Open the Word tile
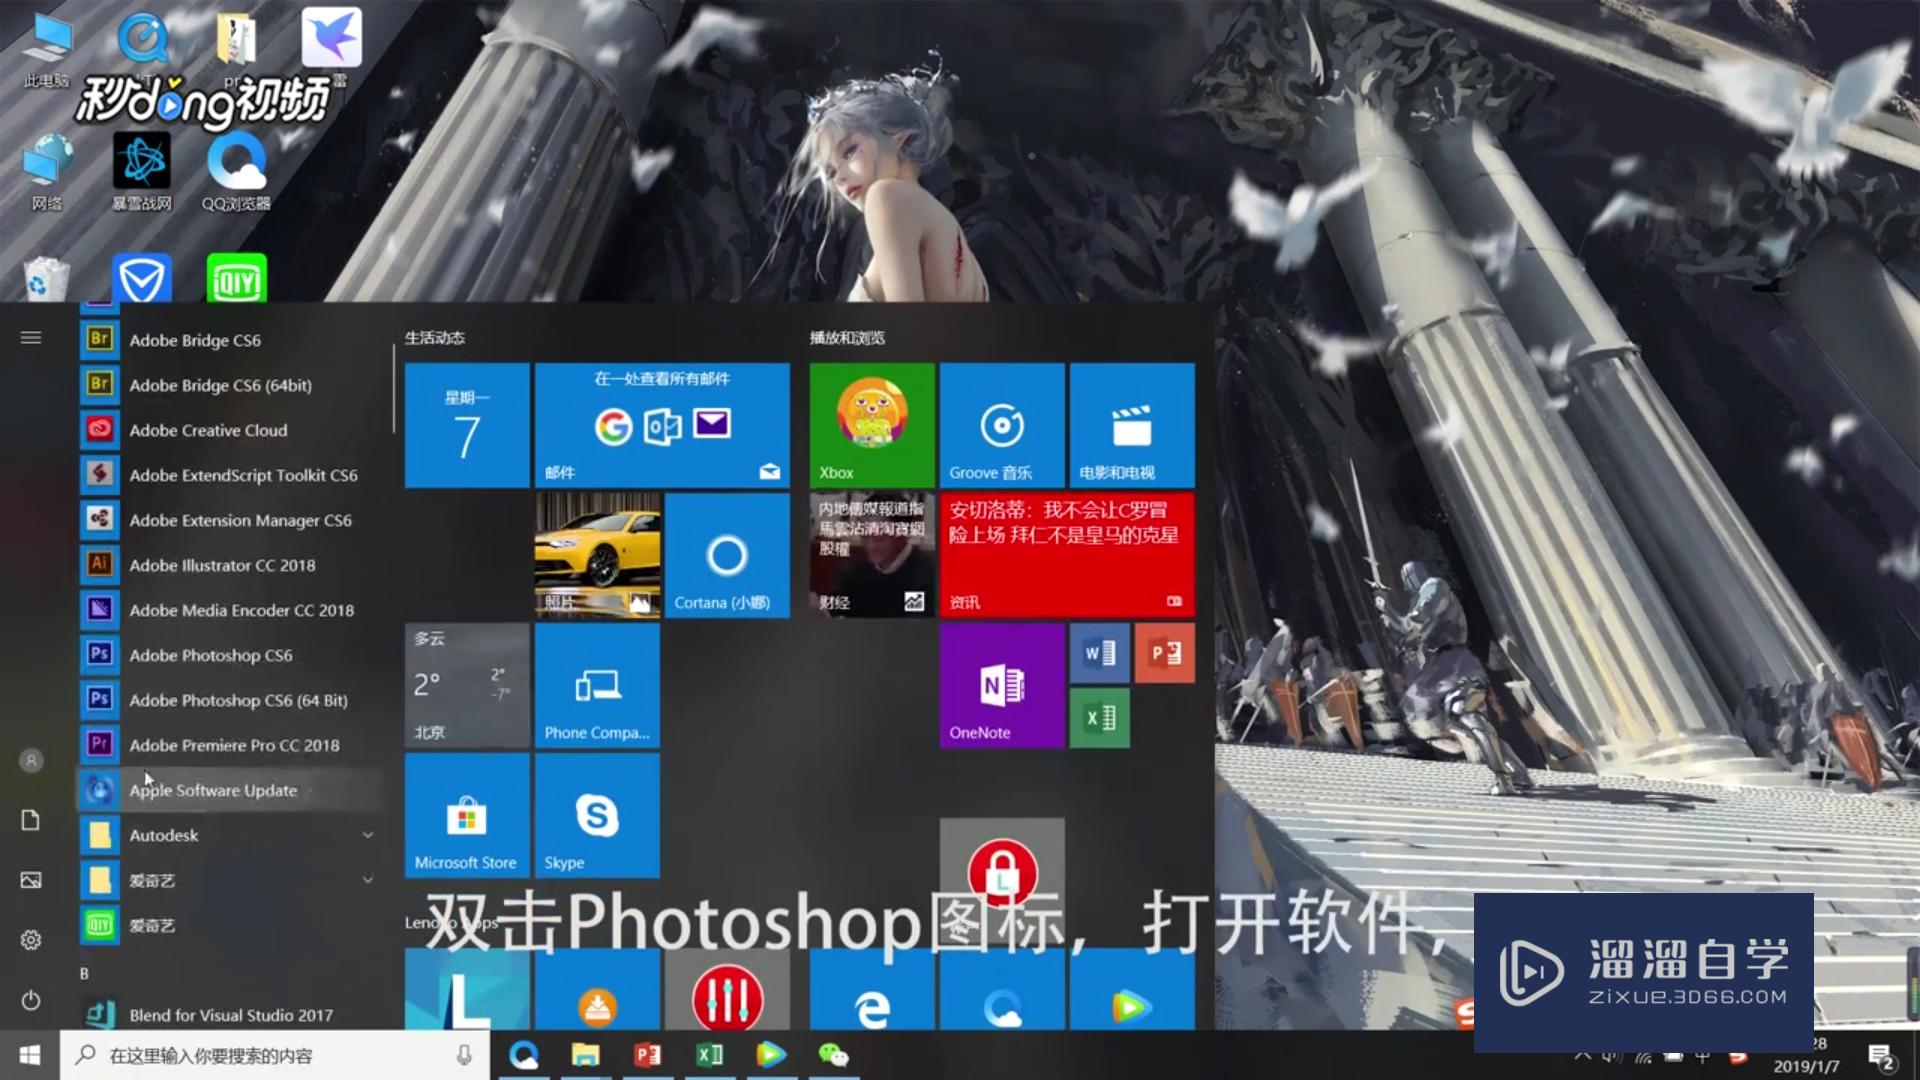This screenshot has height=1080, width=1920. [1099, 653]
